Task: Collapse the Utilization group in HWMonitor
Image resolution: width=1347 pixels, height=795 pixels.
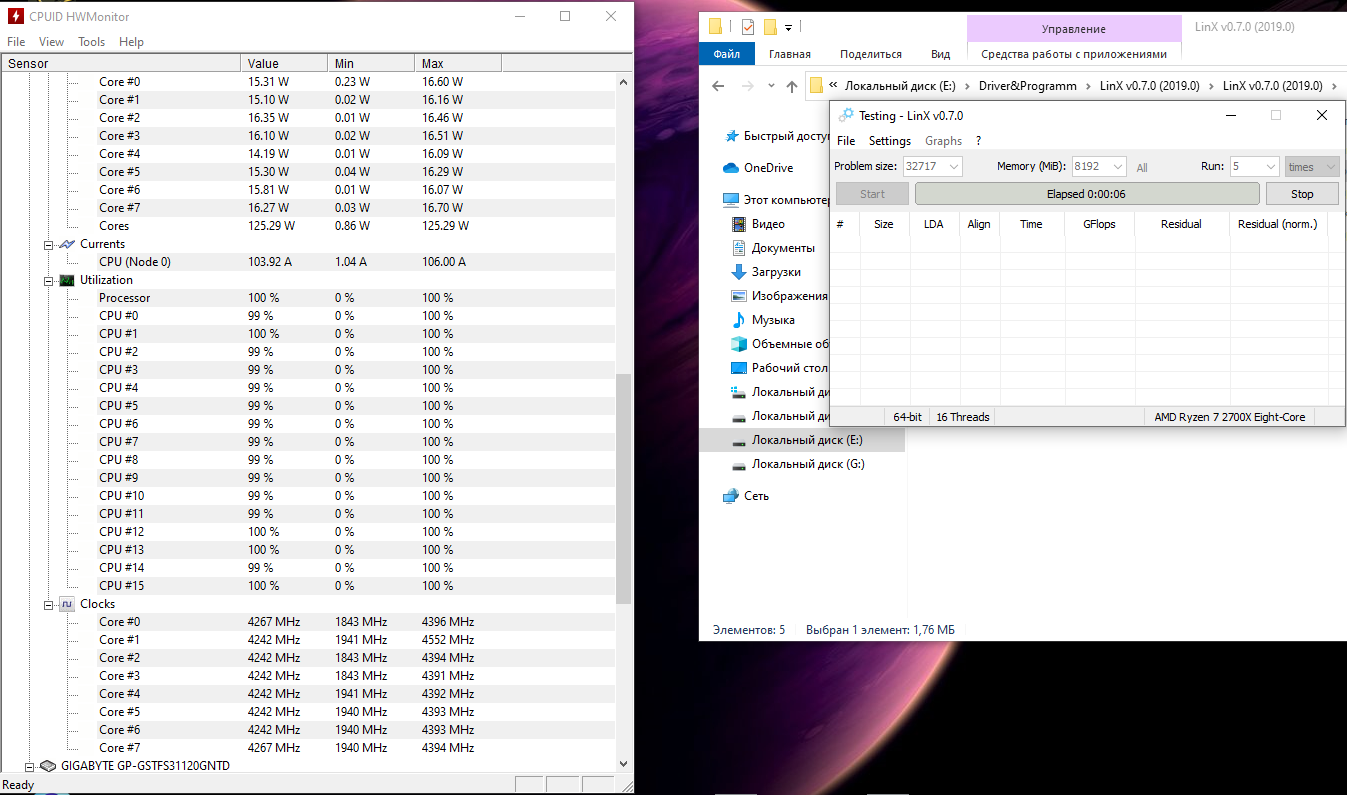Action: tap(48, 280)
